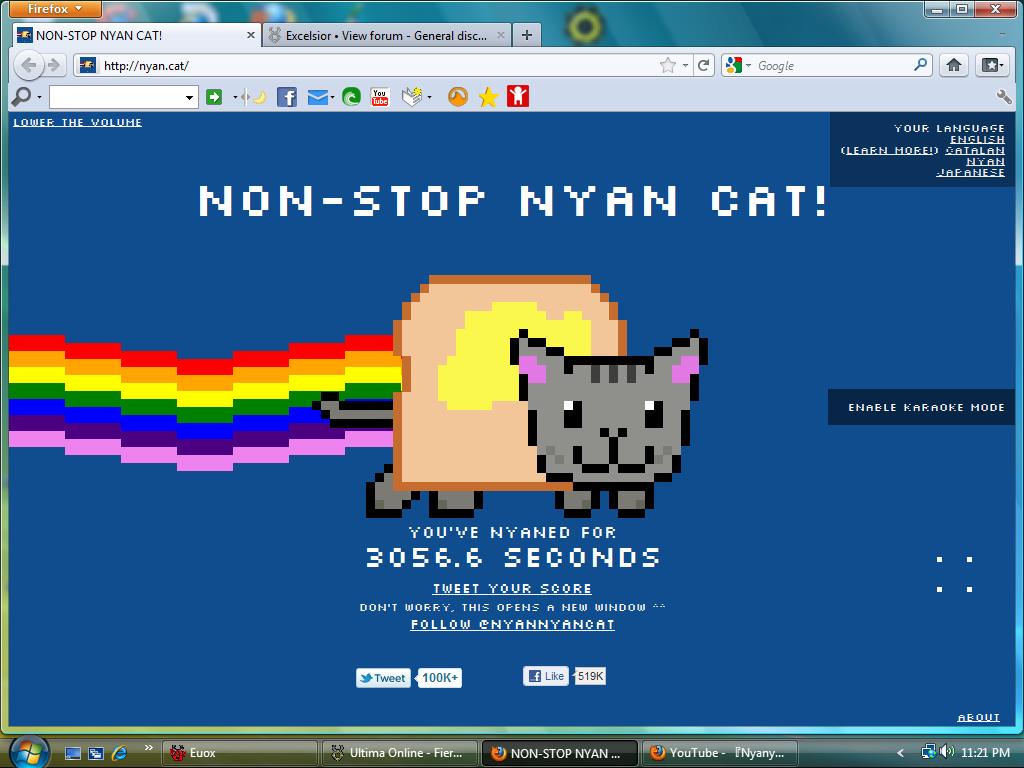1024x768 pixels.
Task: Expand the book icon dropdown arrow
Action: (x=428, y=97)
